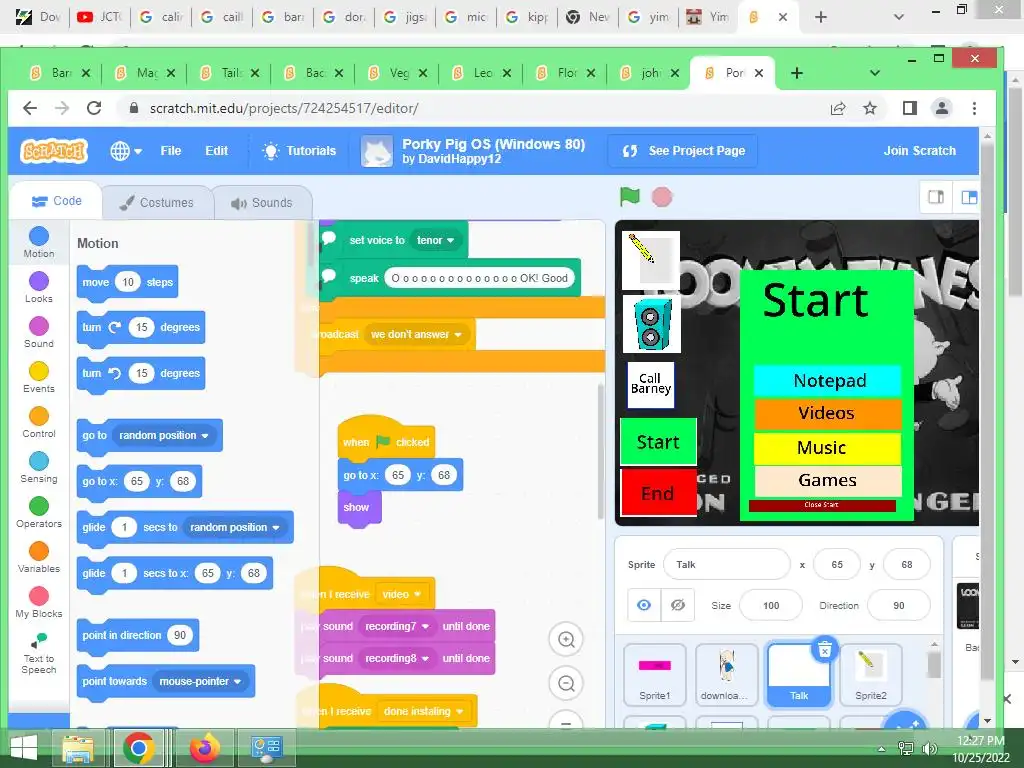This screenshot has height=768, width=1024.
Task: Open the recording7 sound dropdown
Action: click(x=396, y=626)
